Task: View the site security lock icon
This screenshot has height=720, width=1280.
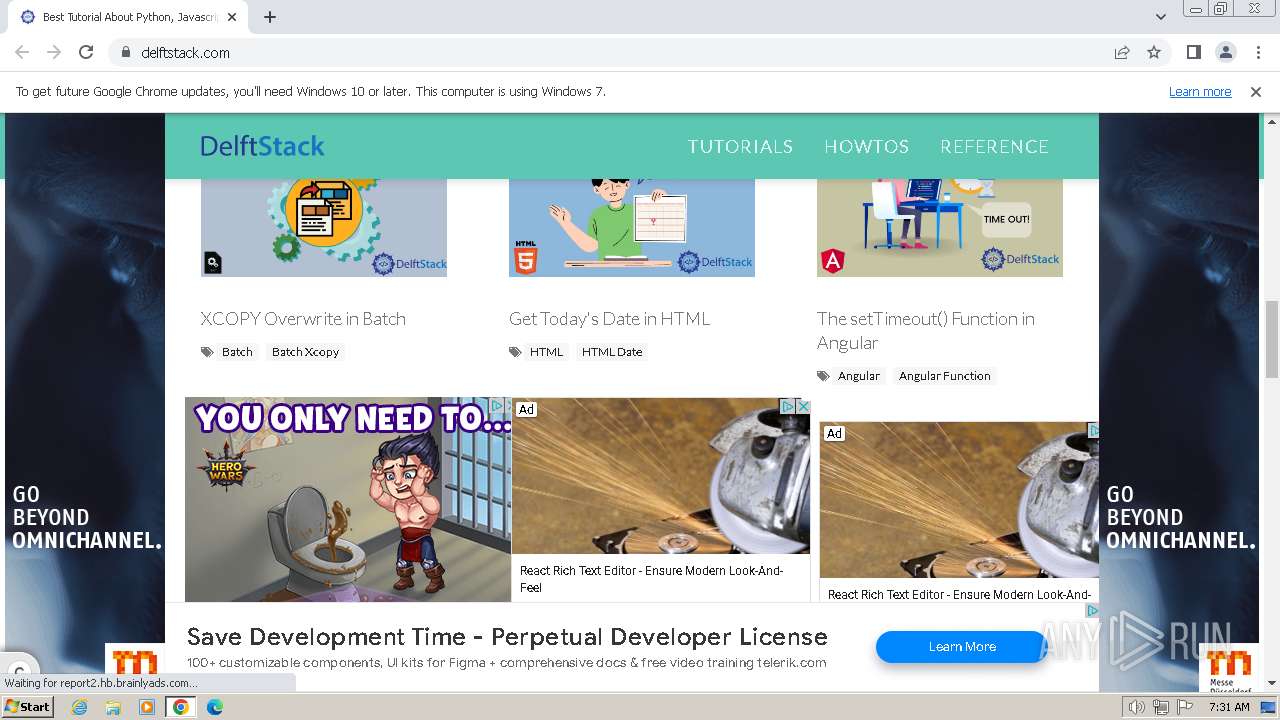Action: 126,52
